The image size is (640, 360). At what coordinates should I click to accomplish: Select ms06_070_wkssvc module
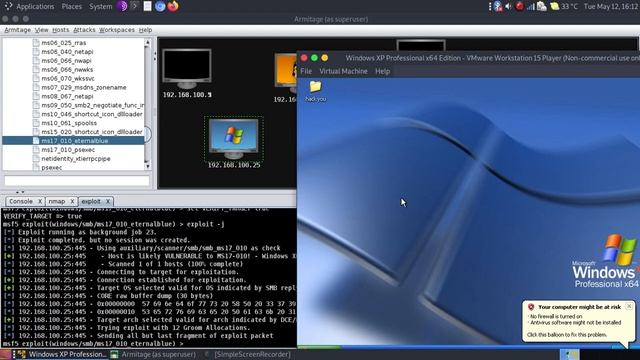pyautogui.click(x=68, y=78)
